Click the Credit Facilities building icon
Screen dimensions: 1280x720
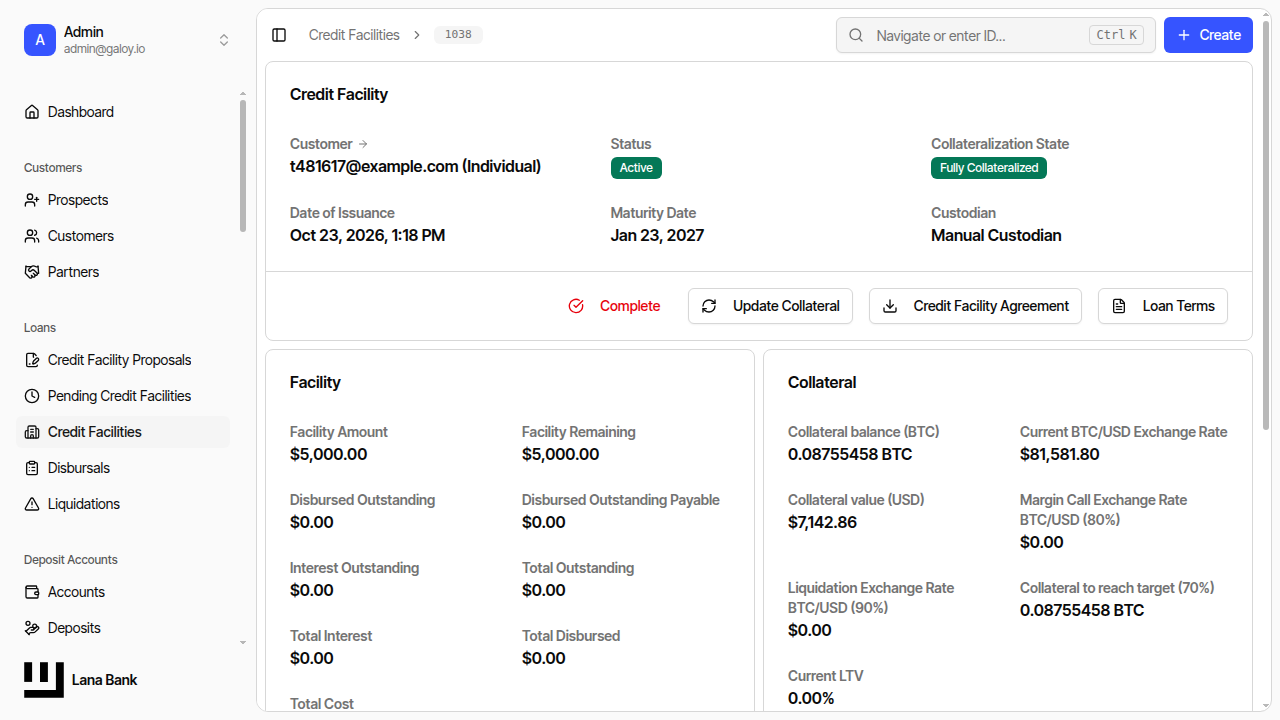tap(32, 432)
